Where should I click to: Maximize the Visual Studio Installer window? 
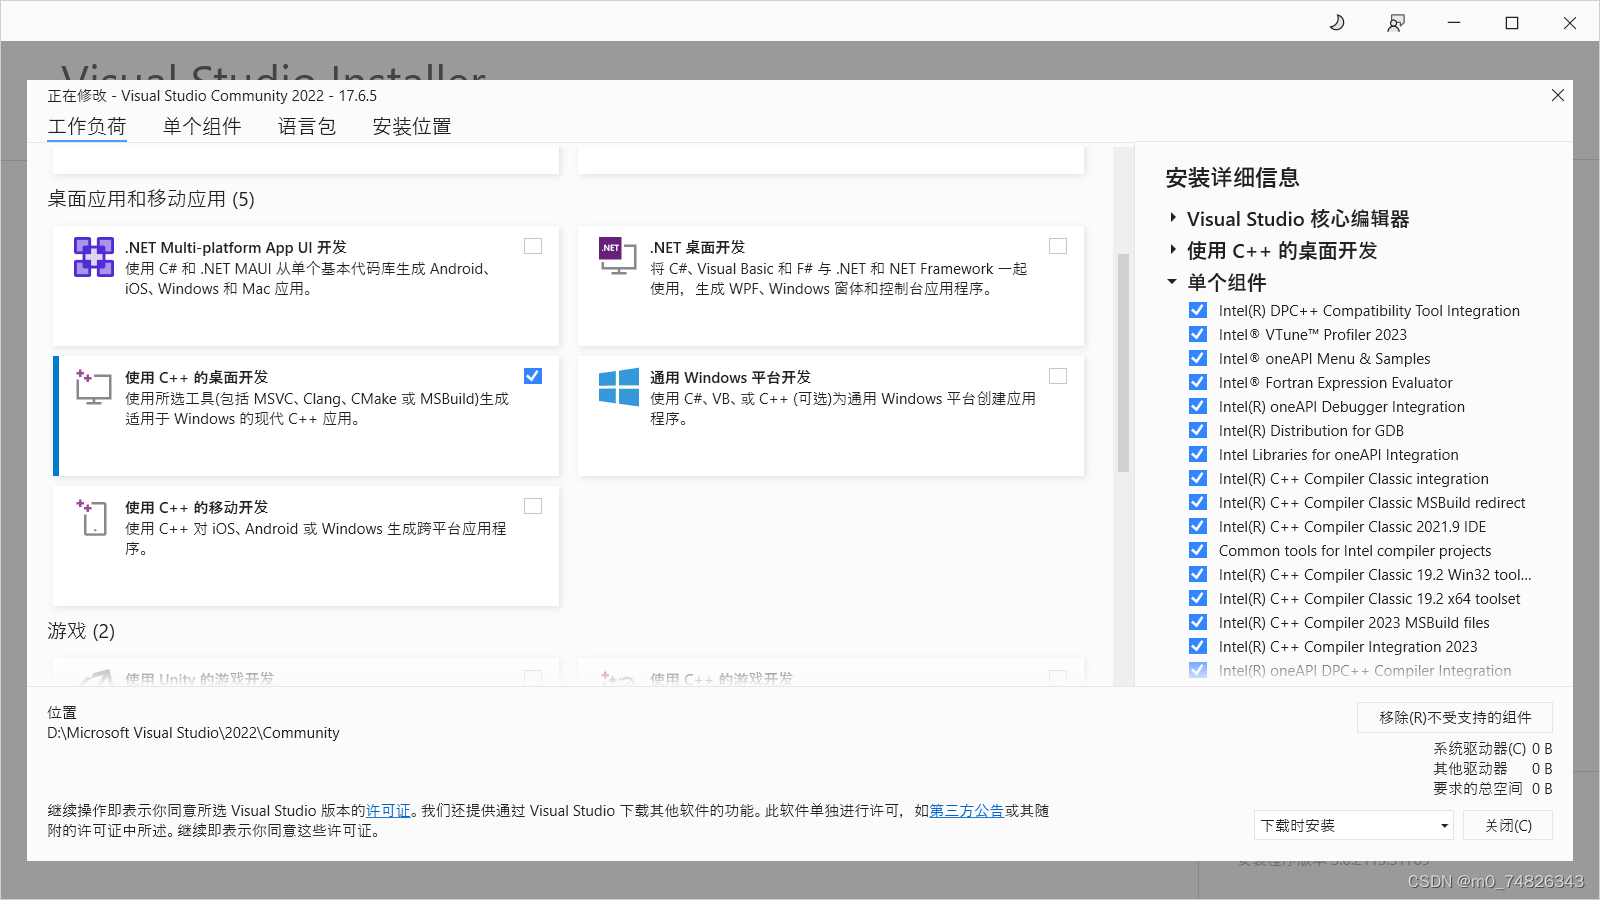pyautogui.click(x=1512, y=22)
